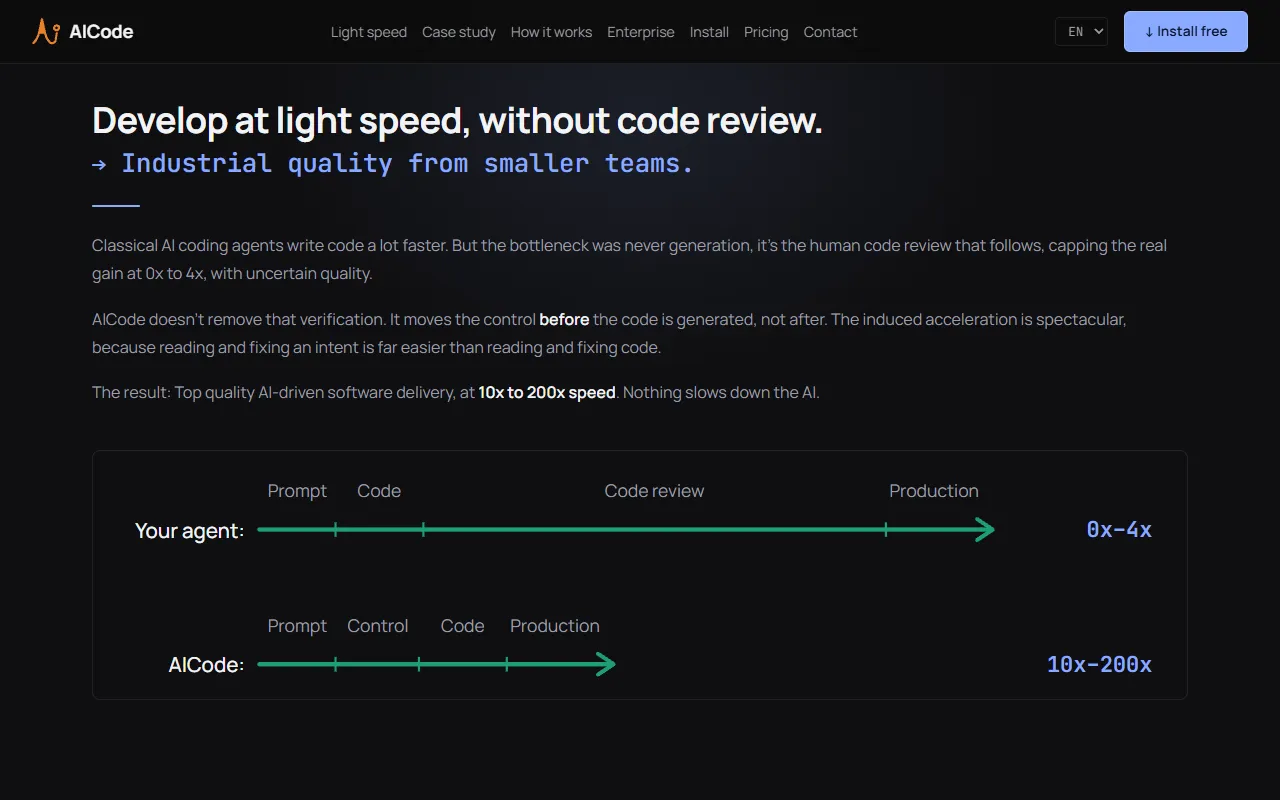Expand the EN language dropdown
The image size is (1280, 800).
tap(1081, 32)
